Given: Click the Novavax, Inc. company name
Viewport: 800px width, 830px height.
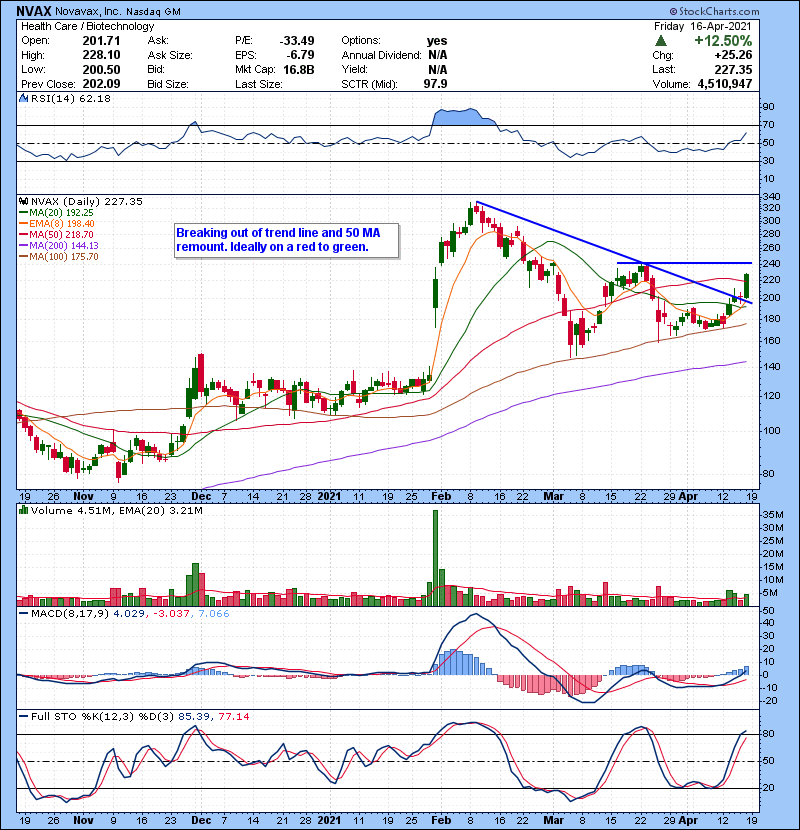Looking at the screenshot, I should [88, 11].
